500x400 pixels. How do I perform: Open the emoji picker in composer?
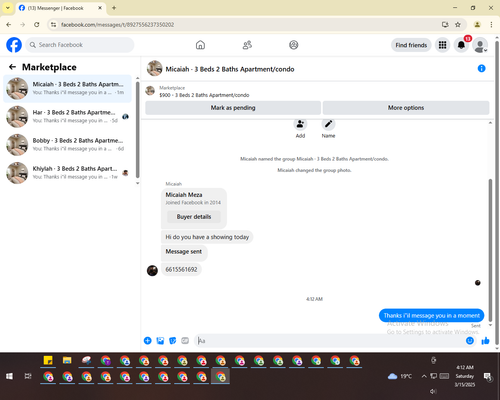pyautogui.click(x=470, y=341)
